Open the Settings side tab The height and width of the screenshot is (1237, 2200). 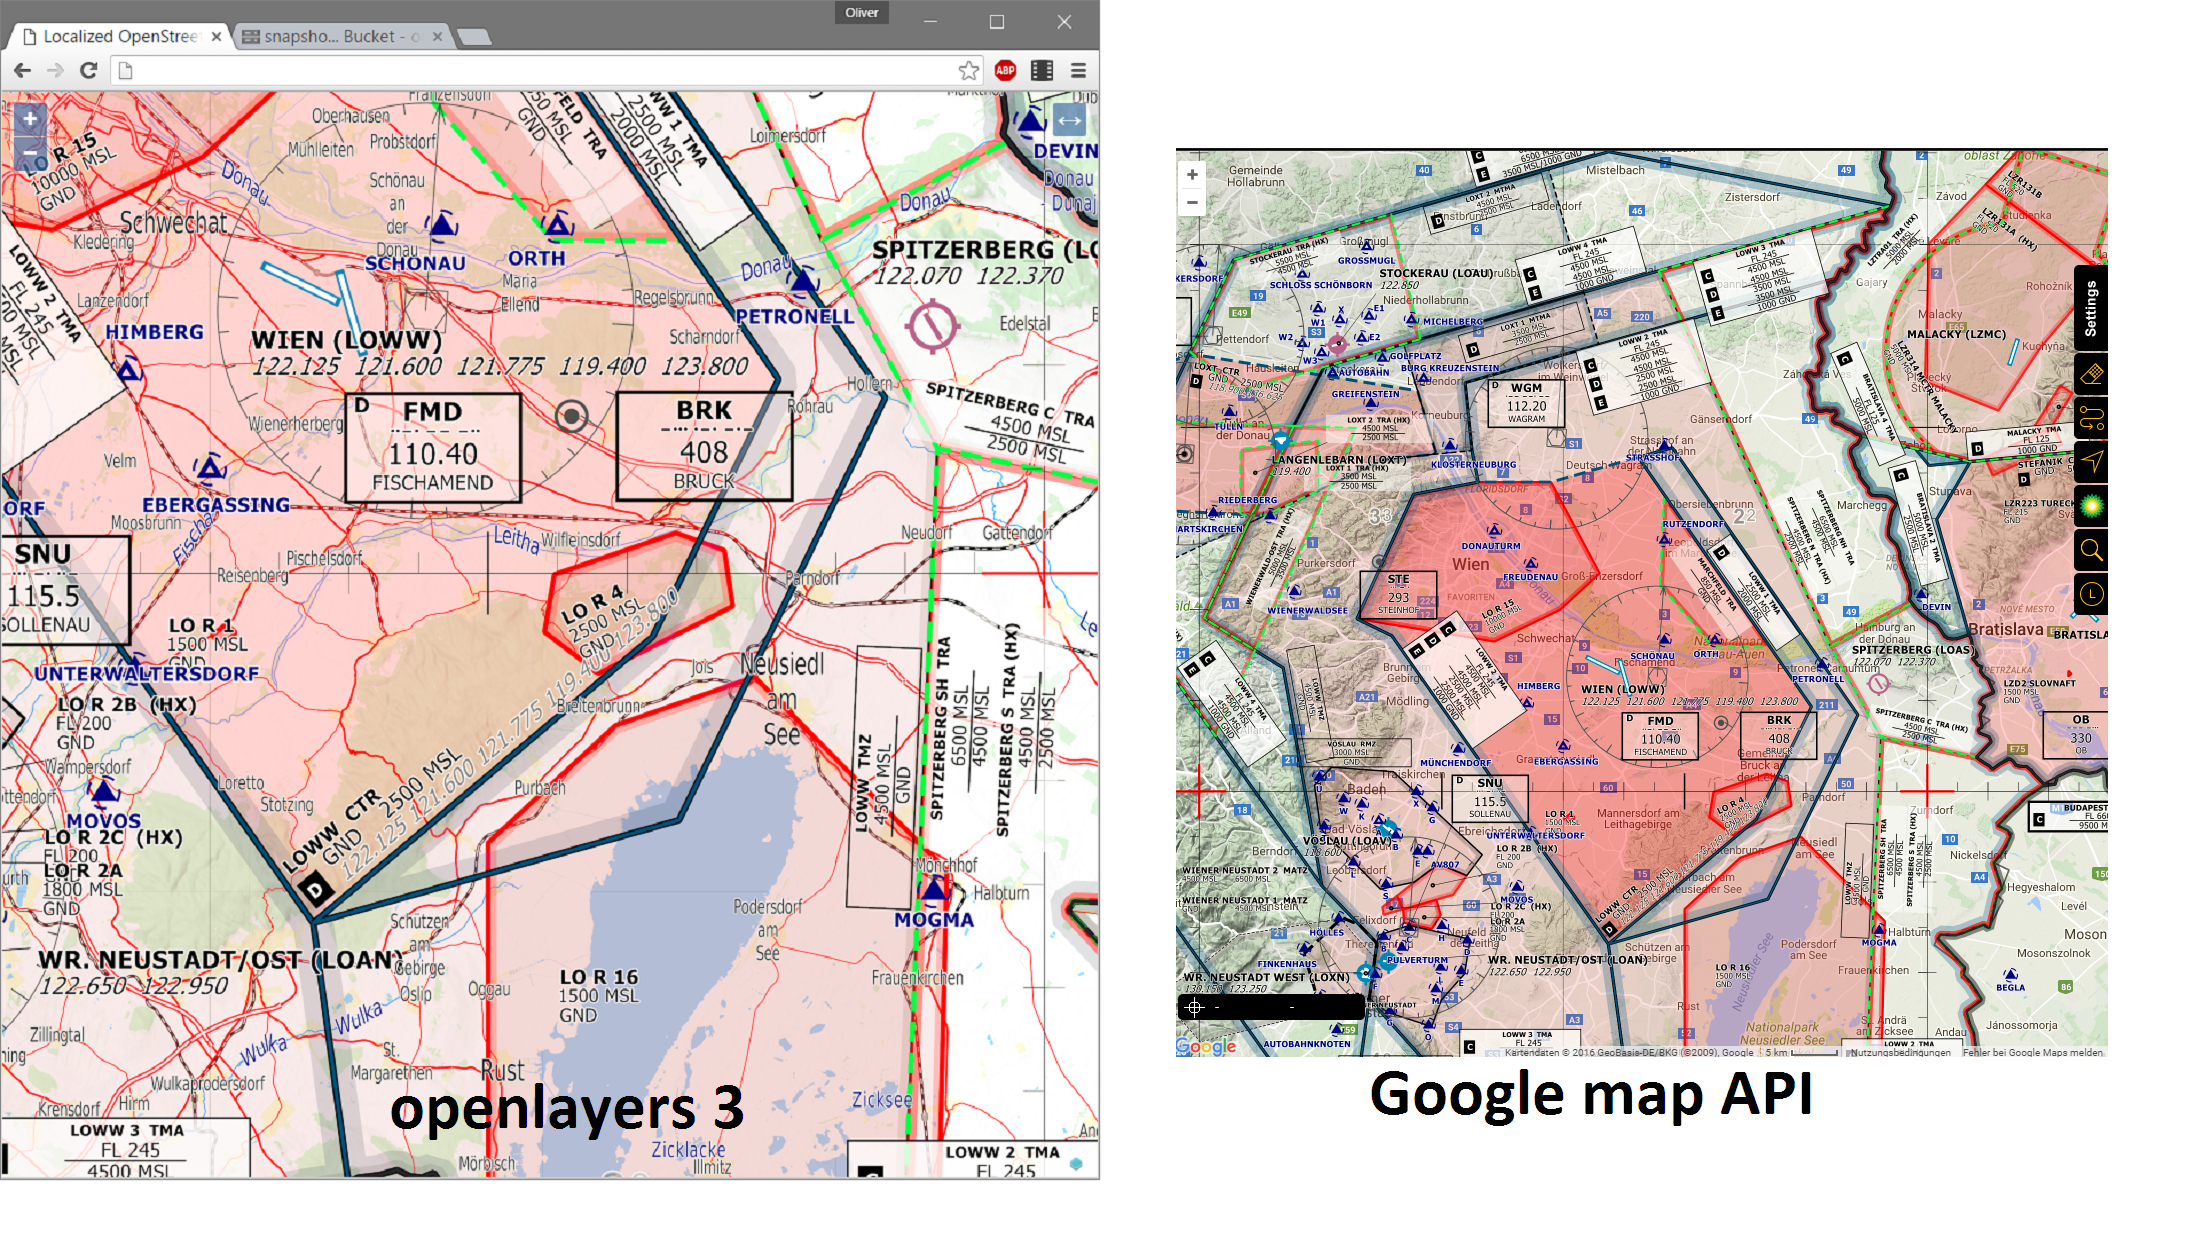2090,308
